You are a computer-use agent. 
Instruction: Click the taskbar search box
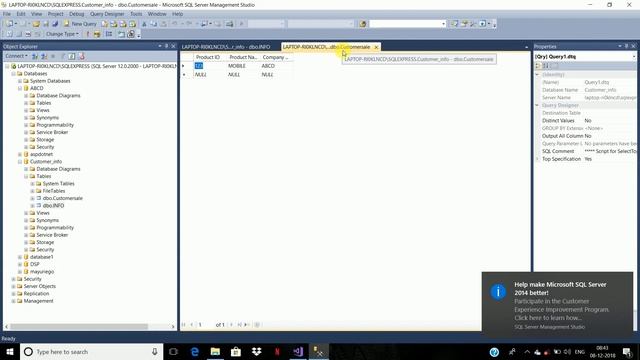[x=91, y=352]
